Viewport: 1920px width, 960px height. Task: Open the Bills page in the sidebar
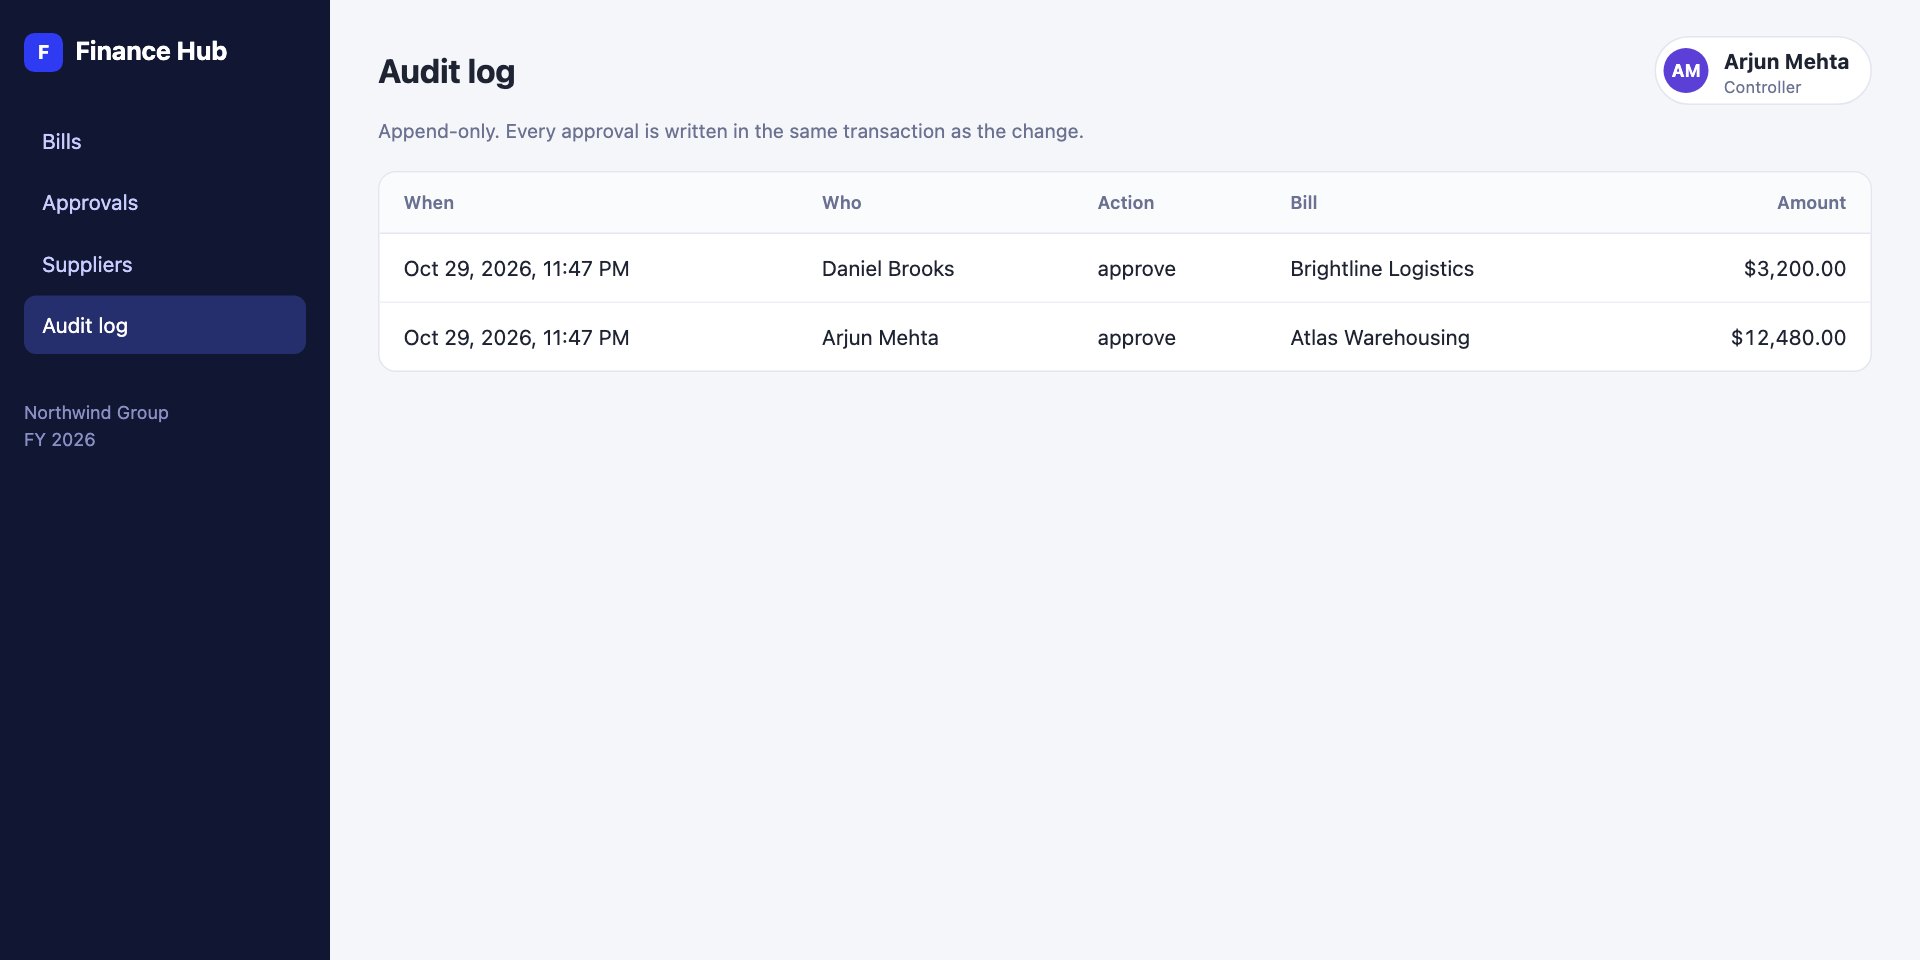point(165,142)
